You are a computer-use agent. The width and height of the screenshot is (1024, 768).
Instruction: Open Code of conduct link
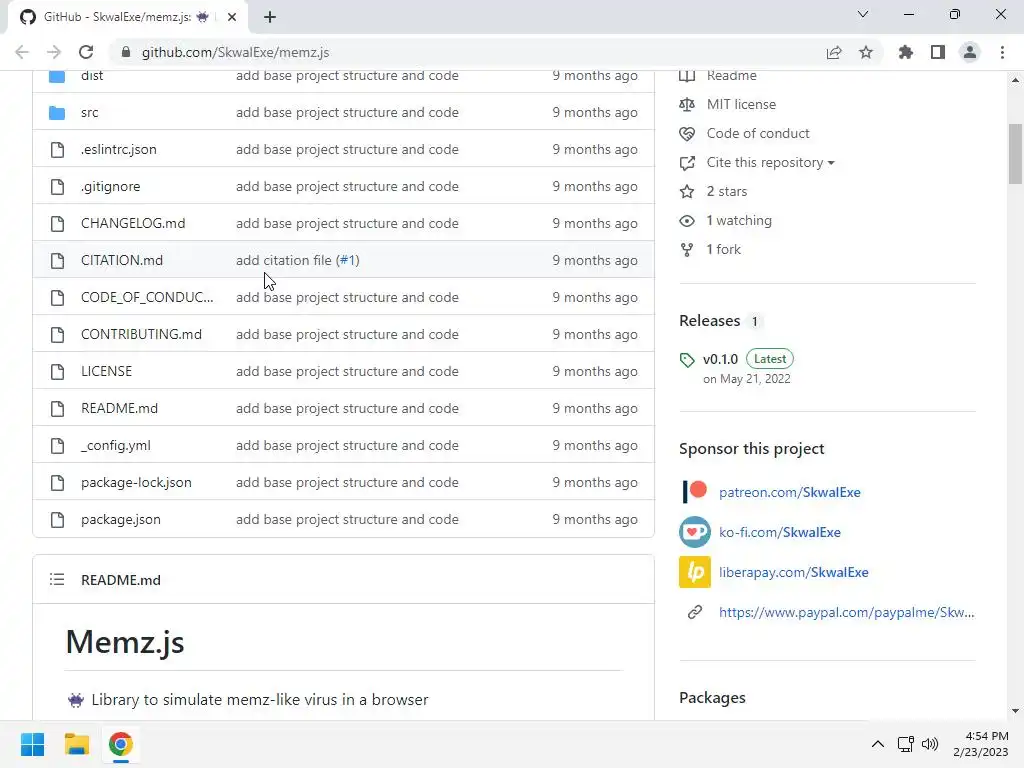coord(758,133)
